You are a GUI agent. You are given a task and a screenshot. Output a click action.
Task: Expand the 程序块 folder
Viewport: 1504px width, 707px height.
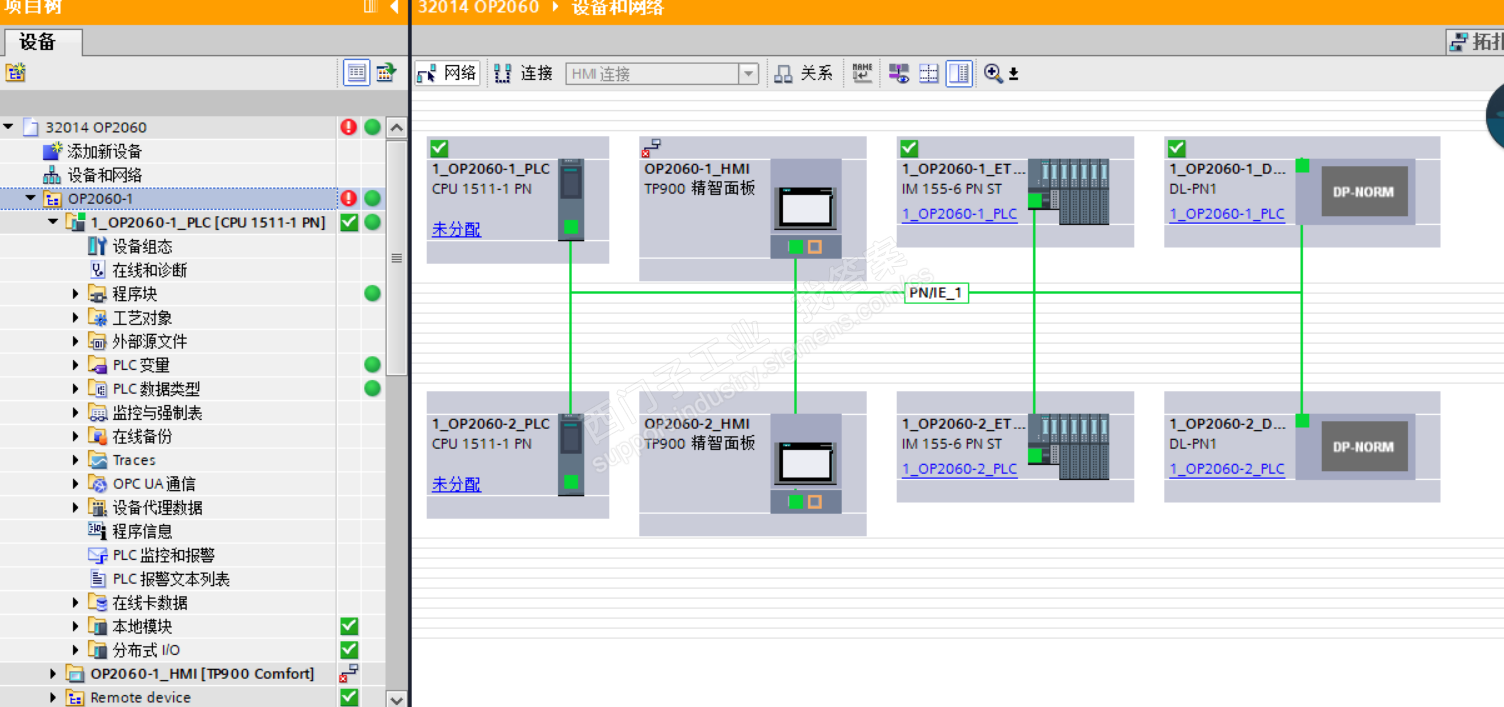click(76, 294)
